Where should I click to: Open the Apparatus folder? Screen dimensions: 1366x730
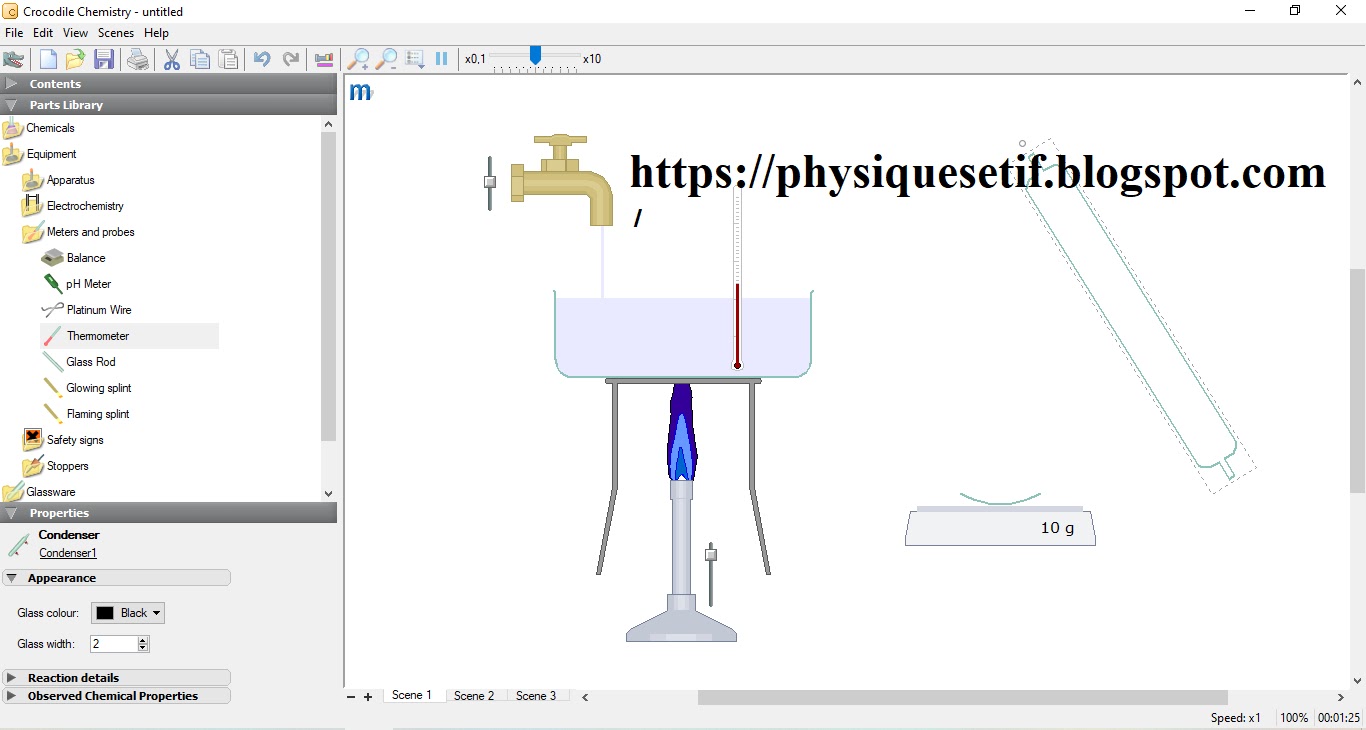coord(58,180)
